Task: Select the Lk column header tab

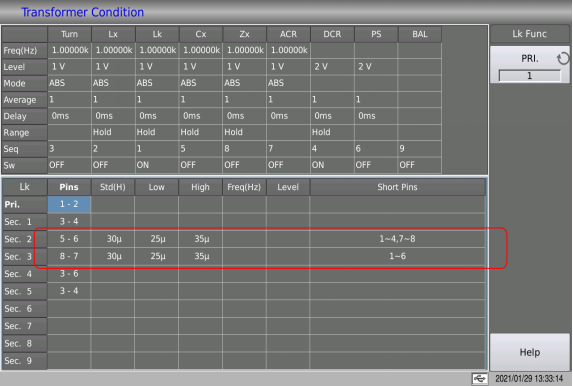Action: (157, 34)
